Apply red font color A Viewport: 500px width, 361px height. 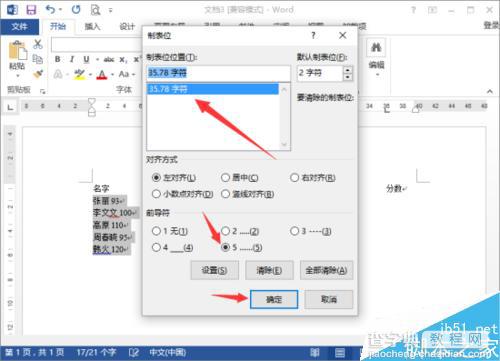pyautogui.click(x=102, y=74)
